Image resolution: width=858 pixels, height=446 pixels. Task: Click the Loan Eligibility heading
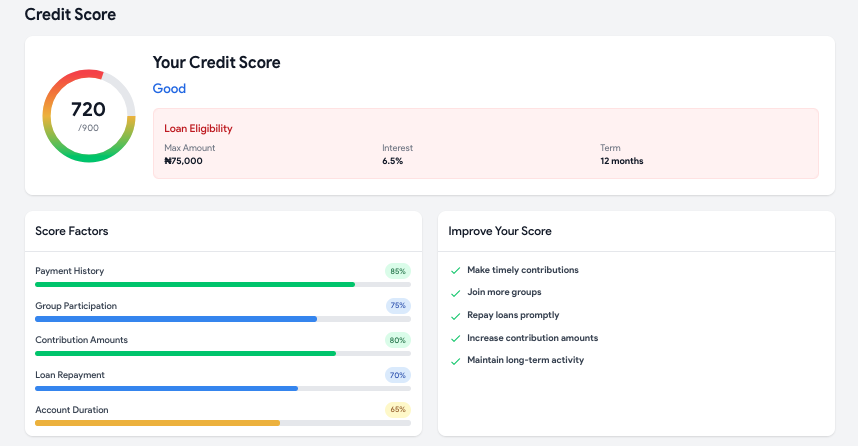click(x=198, y=129)
